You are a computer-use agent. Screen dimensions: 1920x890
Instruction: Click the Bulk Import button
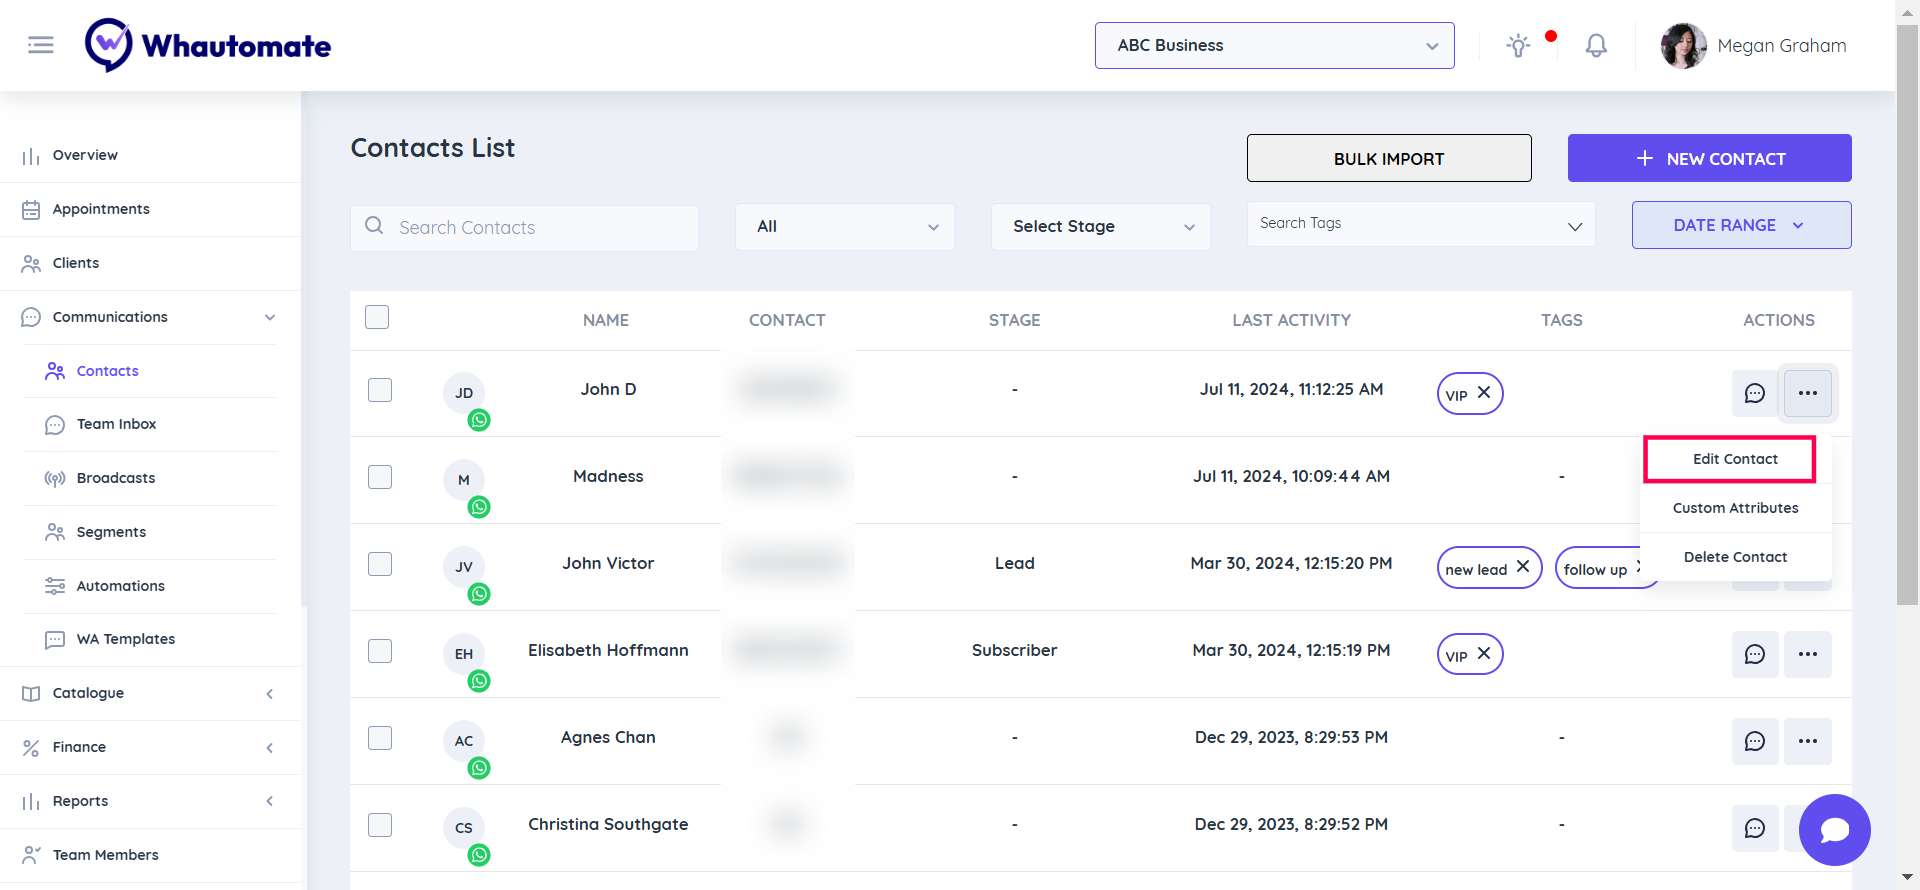click(x=1388, y=159)
